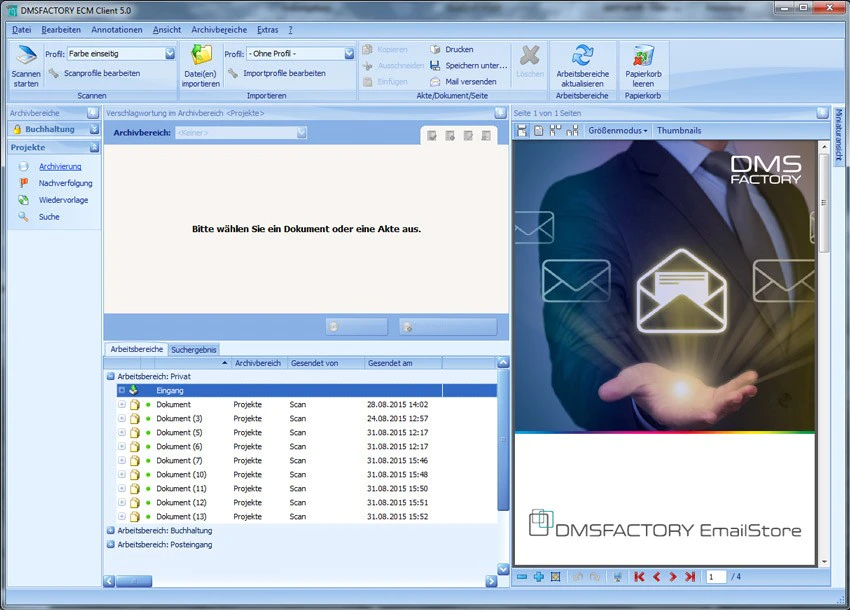Zoom in with the blue plus icon
Image resolution: width=850 pixels, height=610 pixels.
[x=538, y=577]
